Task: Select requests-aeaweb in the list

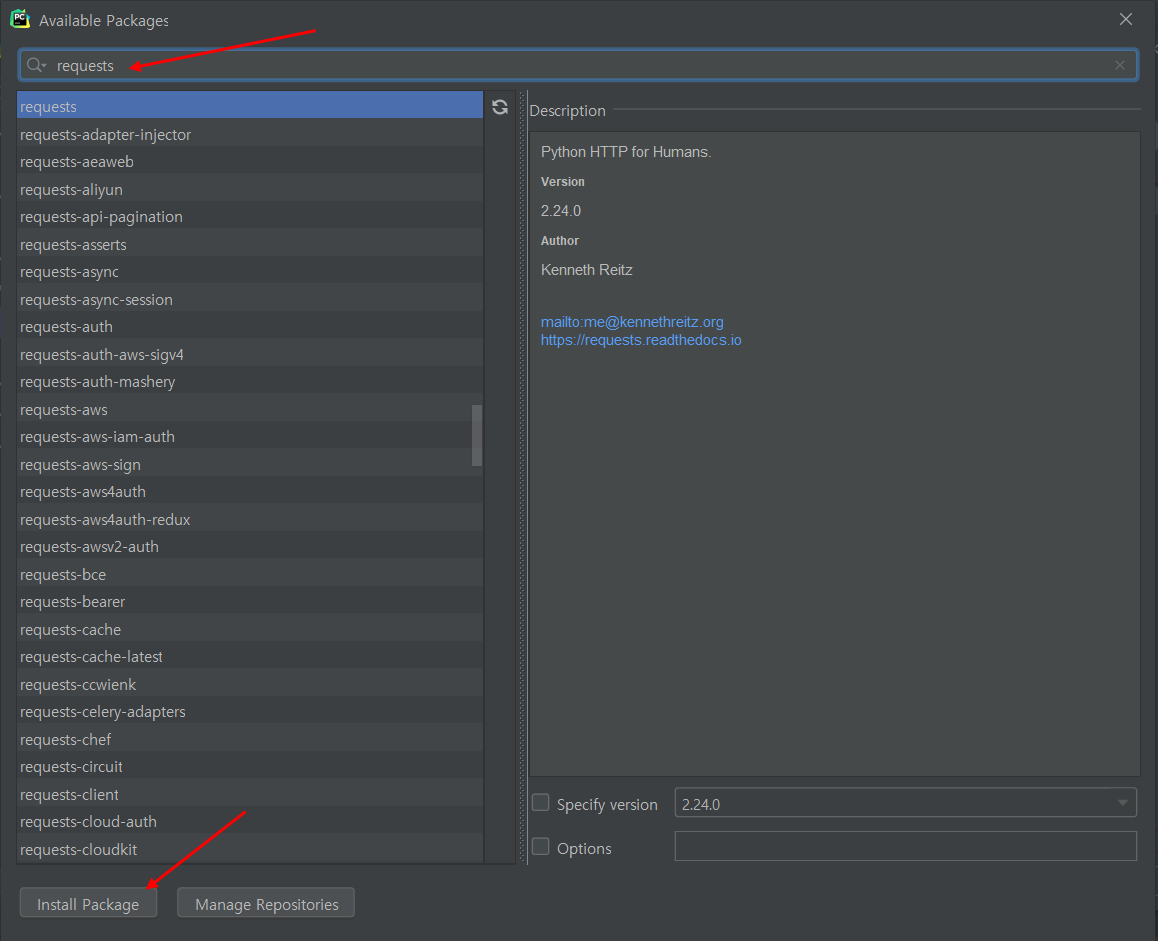Action: [250, 162]
